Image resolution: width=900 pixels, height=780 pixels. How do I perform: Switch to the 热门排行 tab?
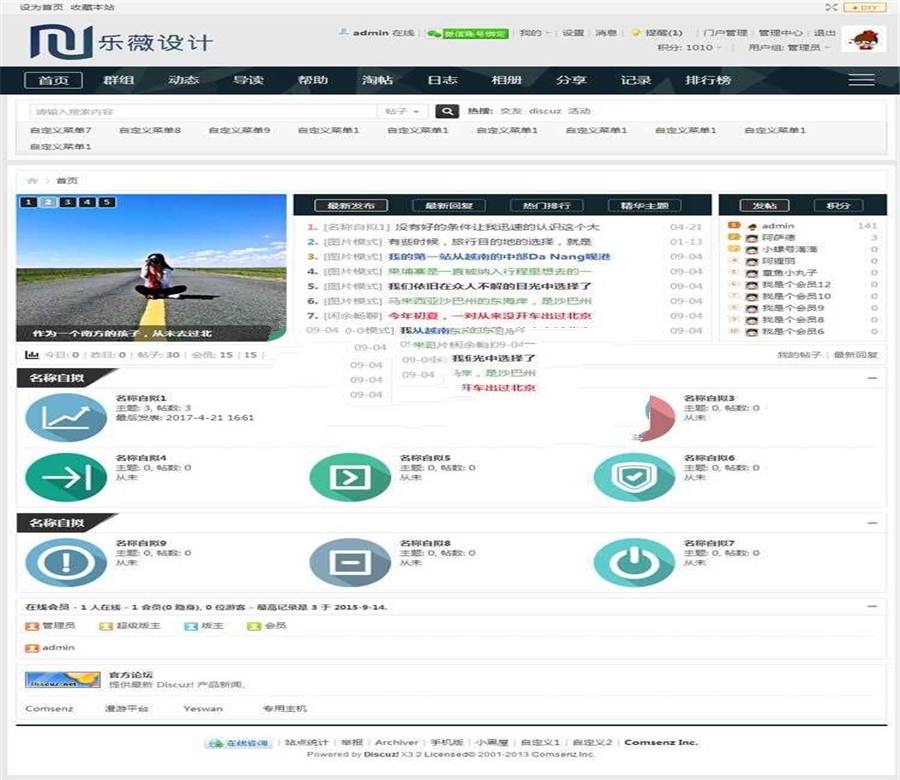click(x=546, y=205)
